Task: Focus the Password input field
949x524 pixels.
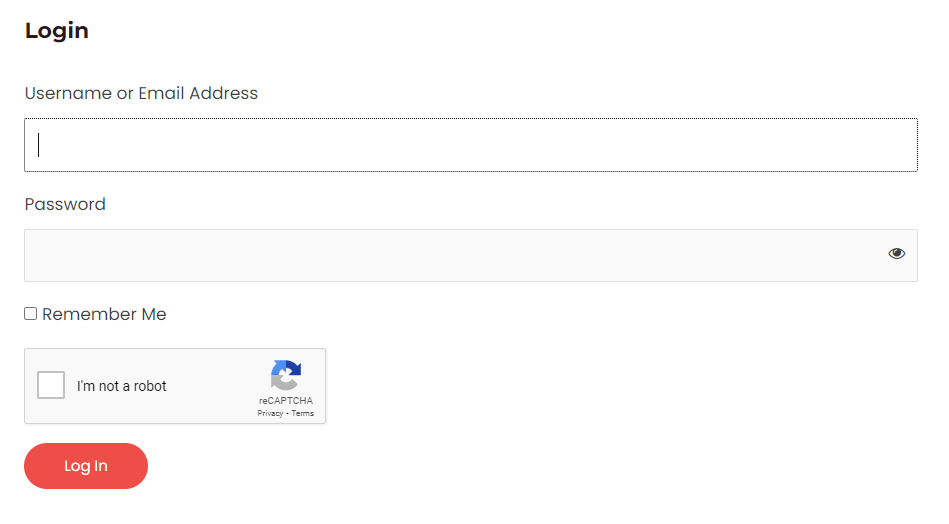Action: tap(471, 255)
